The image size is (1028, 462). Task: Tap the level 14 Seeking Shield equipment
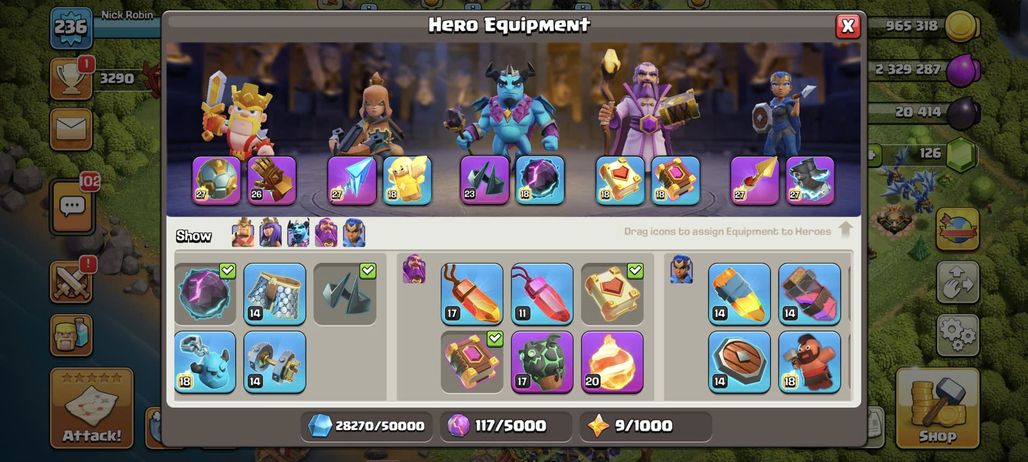740,362
